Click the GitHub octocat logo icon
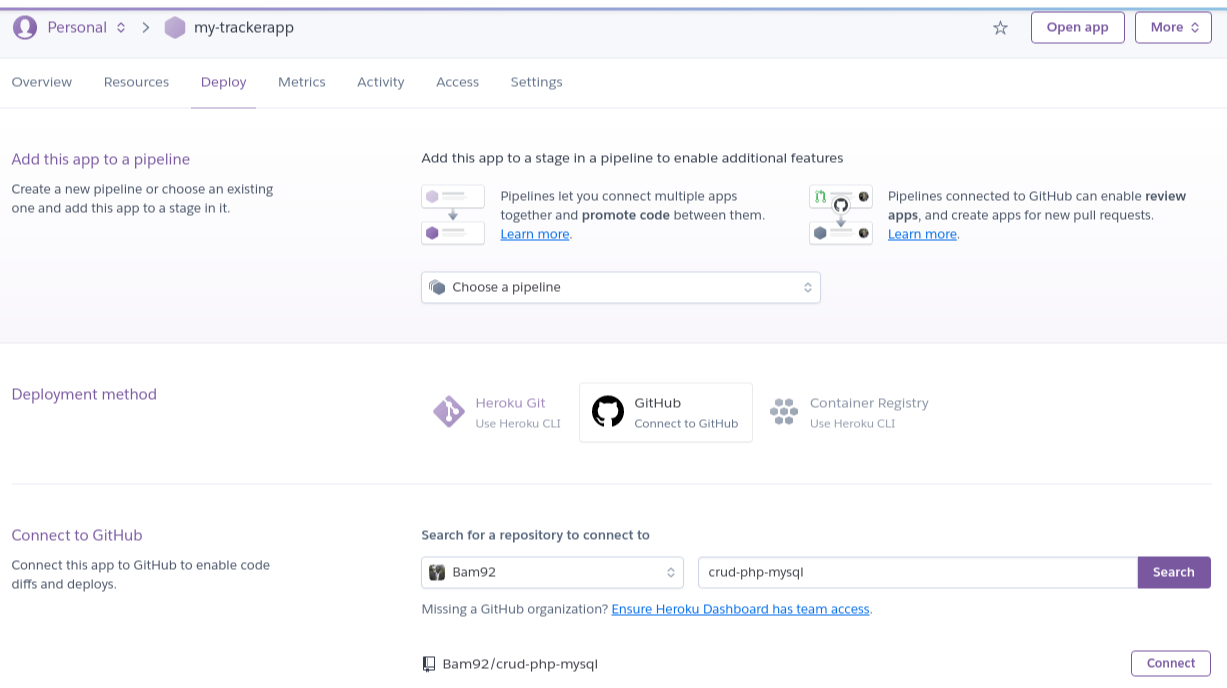 point(608,412)
